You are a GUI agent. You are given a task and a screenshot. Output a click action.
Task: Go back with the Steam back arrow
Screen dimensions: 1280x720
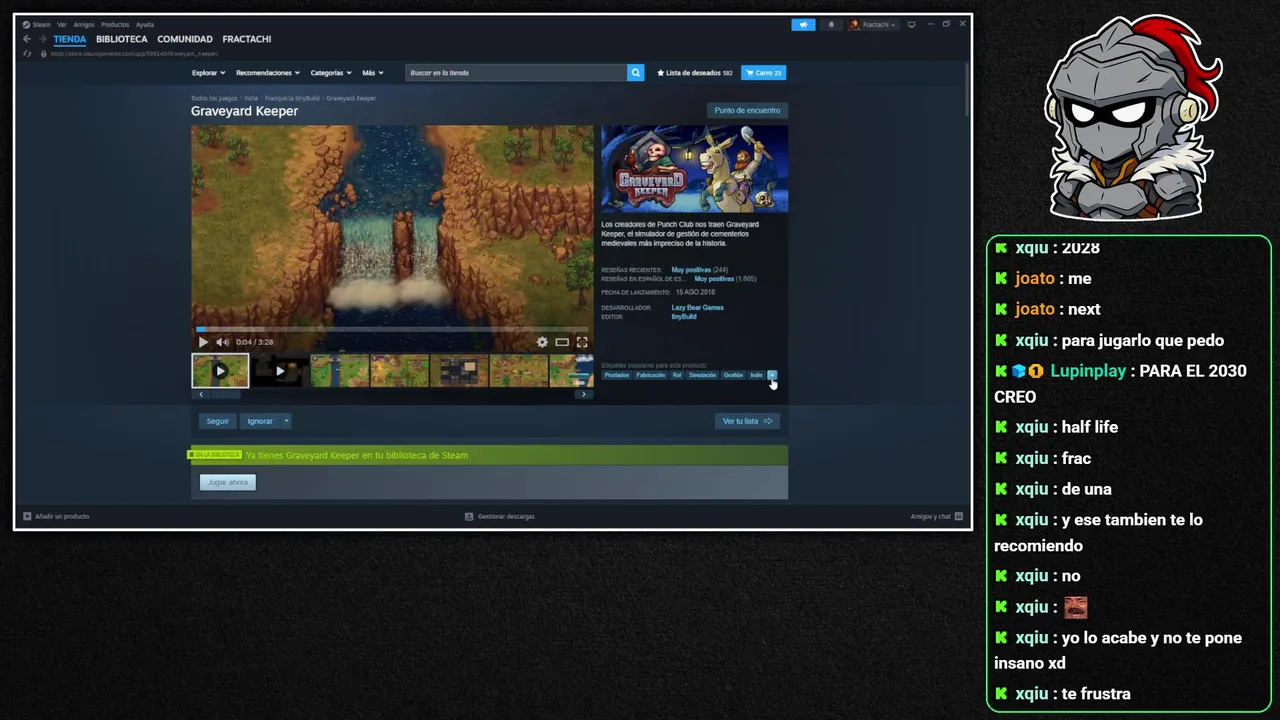click(27, 39)
